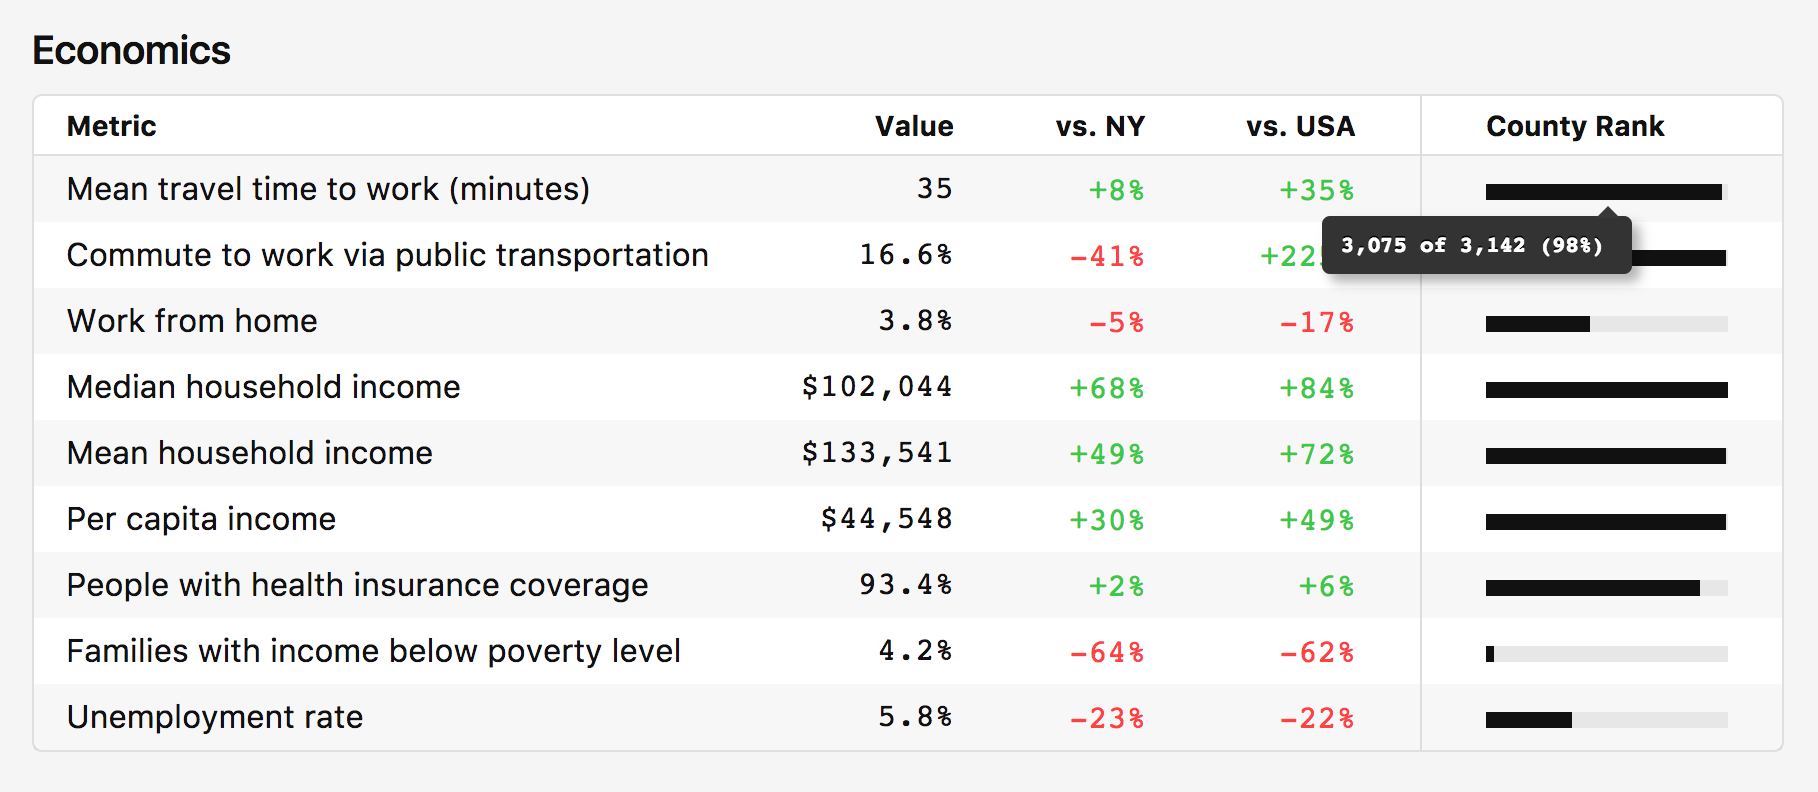1818x792 pixels.
Task: Dismiss the 3,075 of 3,142 tooltip
Action: point(1478,244)
